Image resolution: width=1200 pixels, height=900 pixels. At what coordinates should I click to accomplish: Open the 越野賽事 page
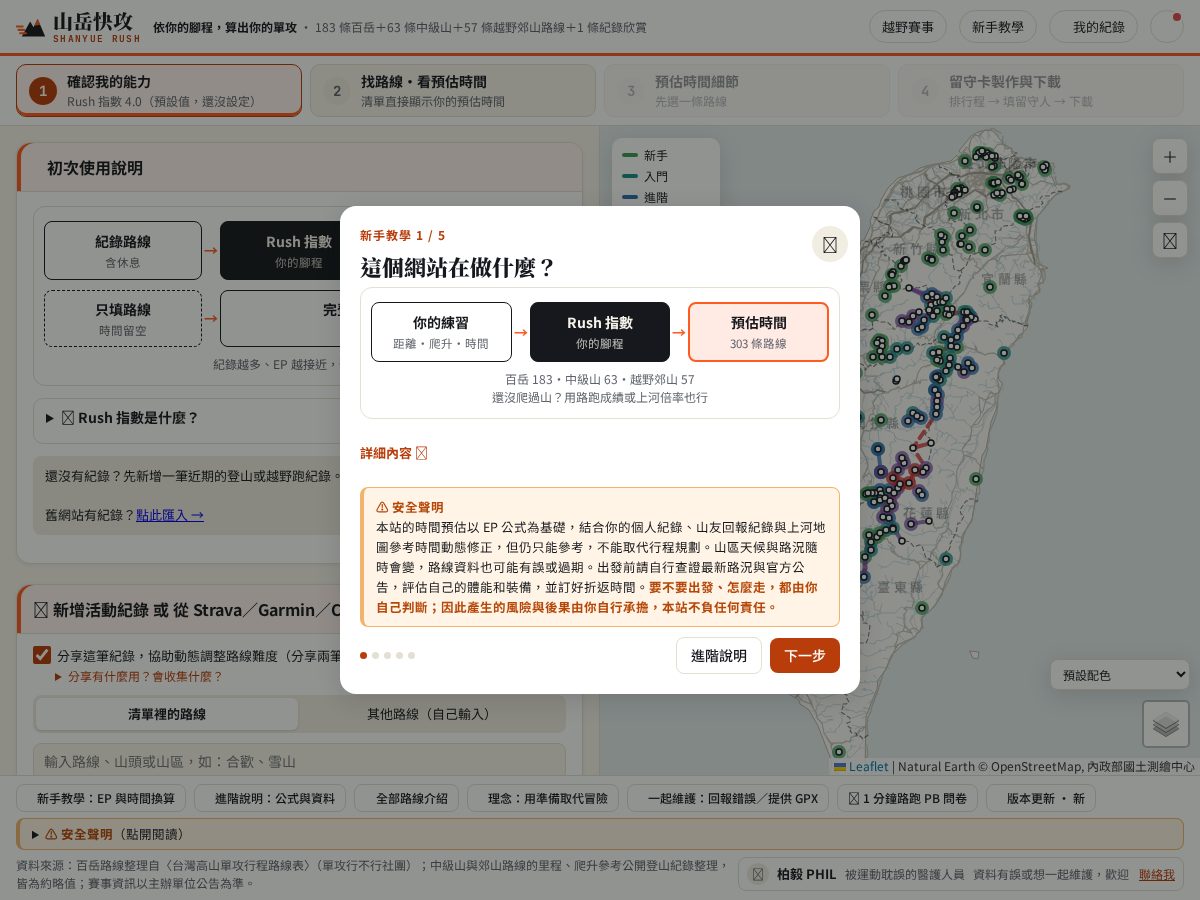click(908, 27)
